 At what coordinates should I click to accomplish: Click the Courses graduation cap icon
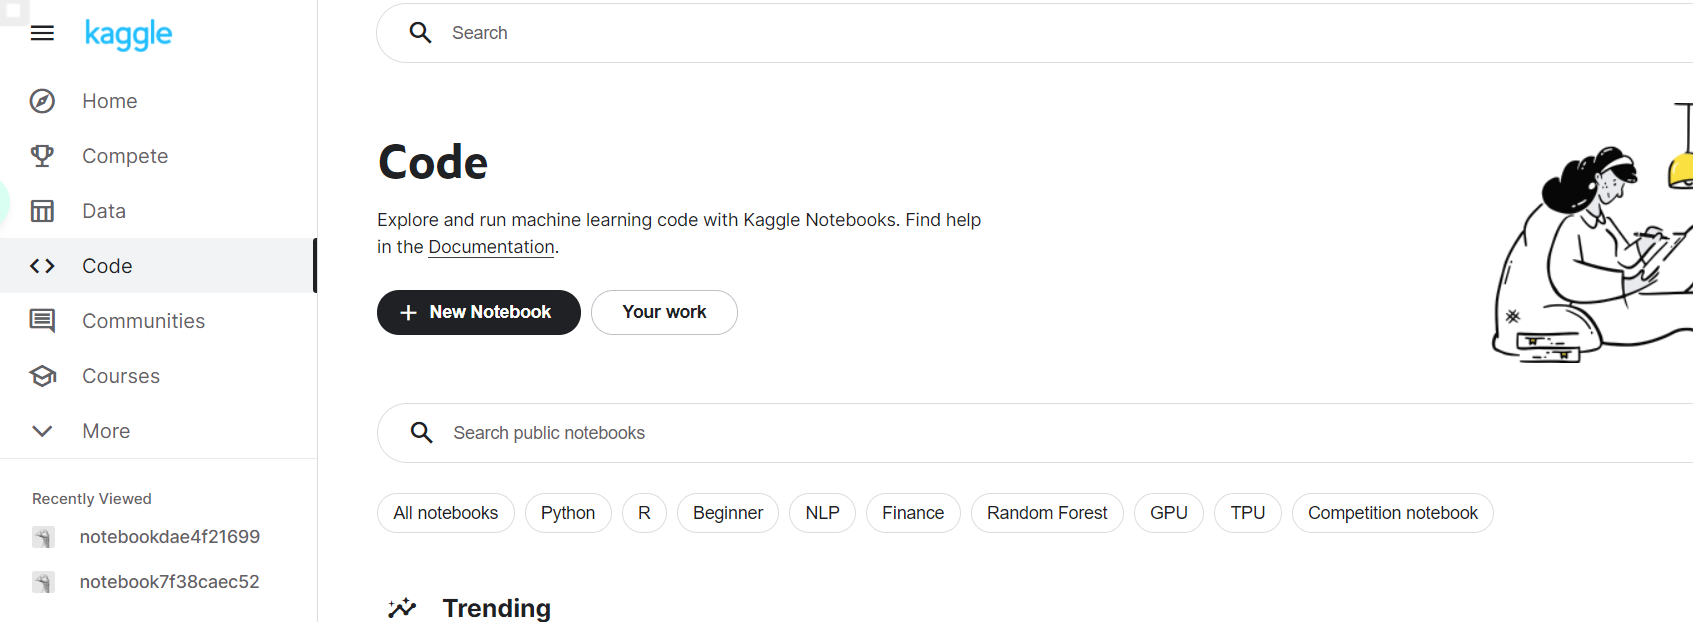(x=42, y=376)
